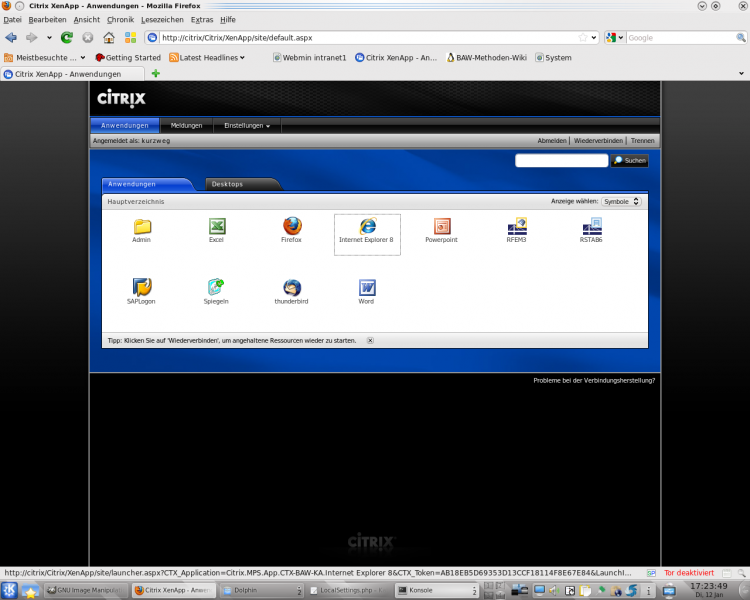This screenshot has height=600, width=750.
Task: Open the URL bar history dropdown
Action: point(594,38)
